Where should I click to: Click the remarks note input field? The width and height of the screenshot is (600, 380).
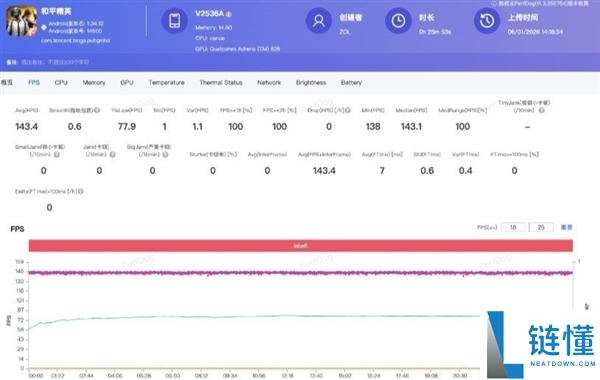point(55,62)
